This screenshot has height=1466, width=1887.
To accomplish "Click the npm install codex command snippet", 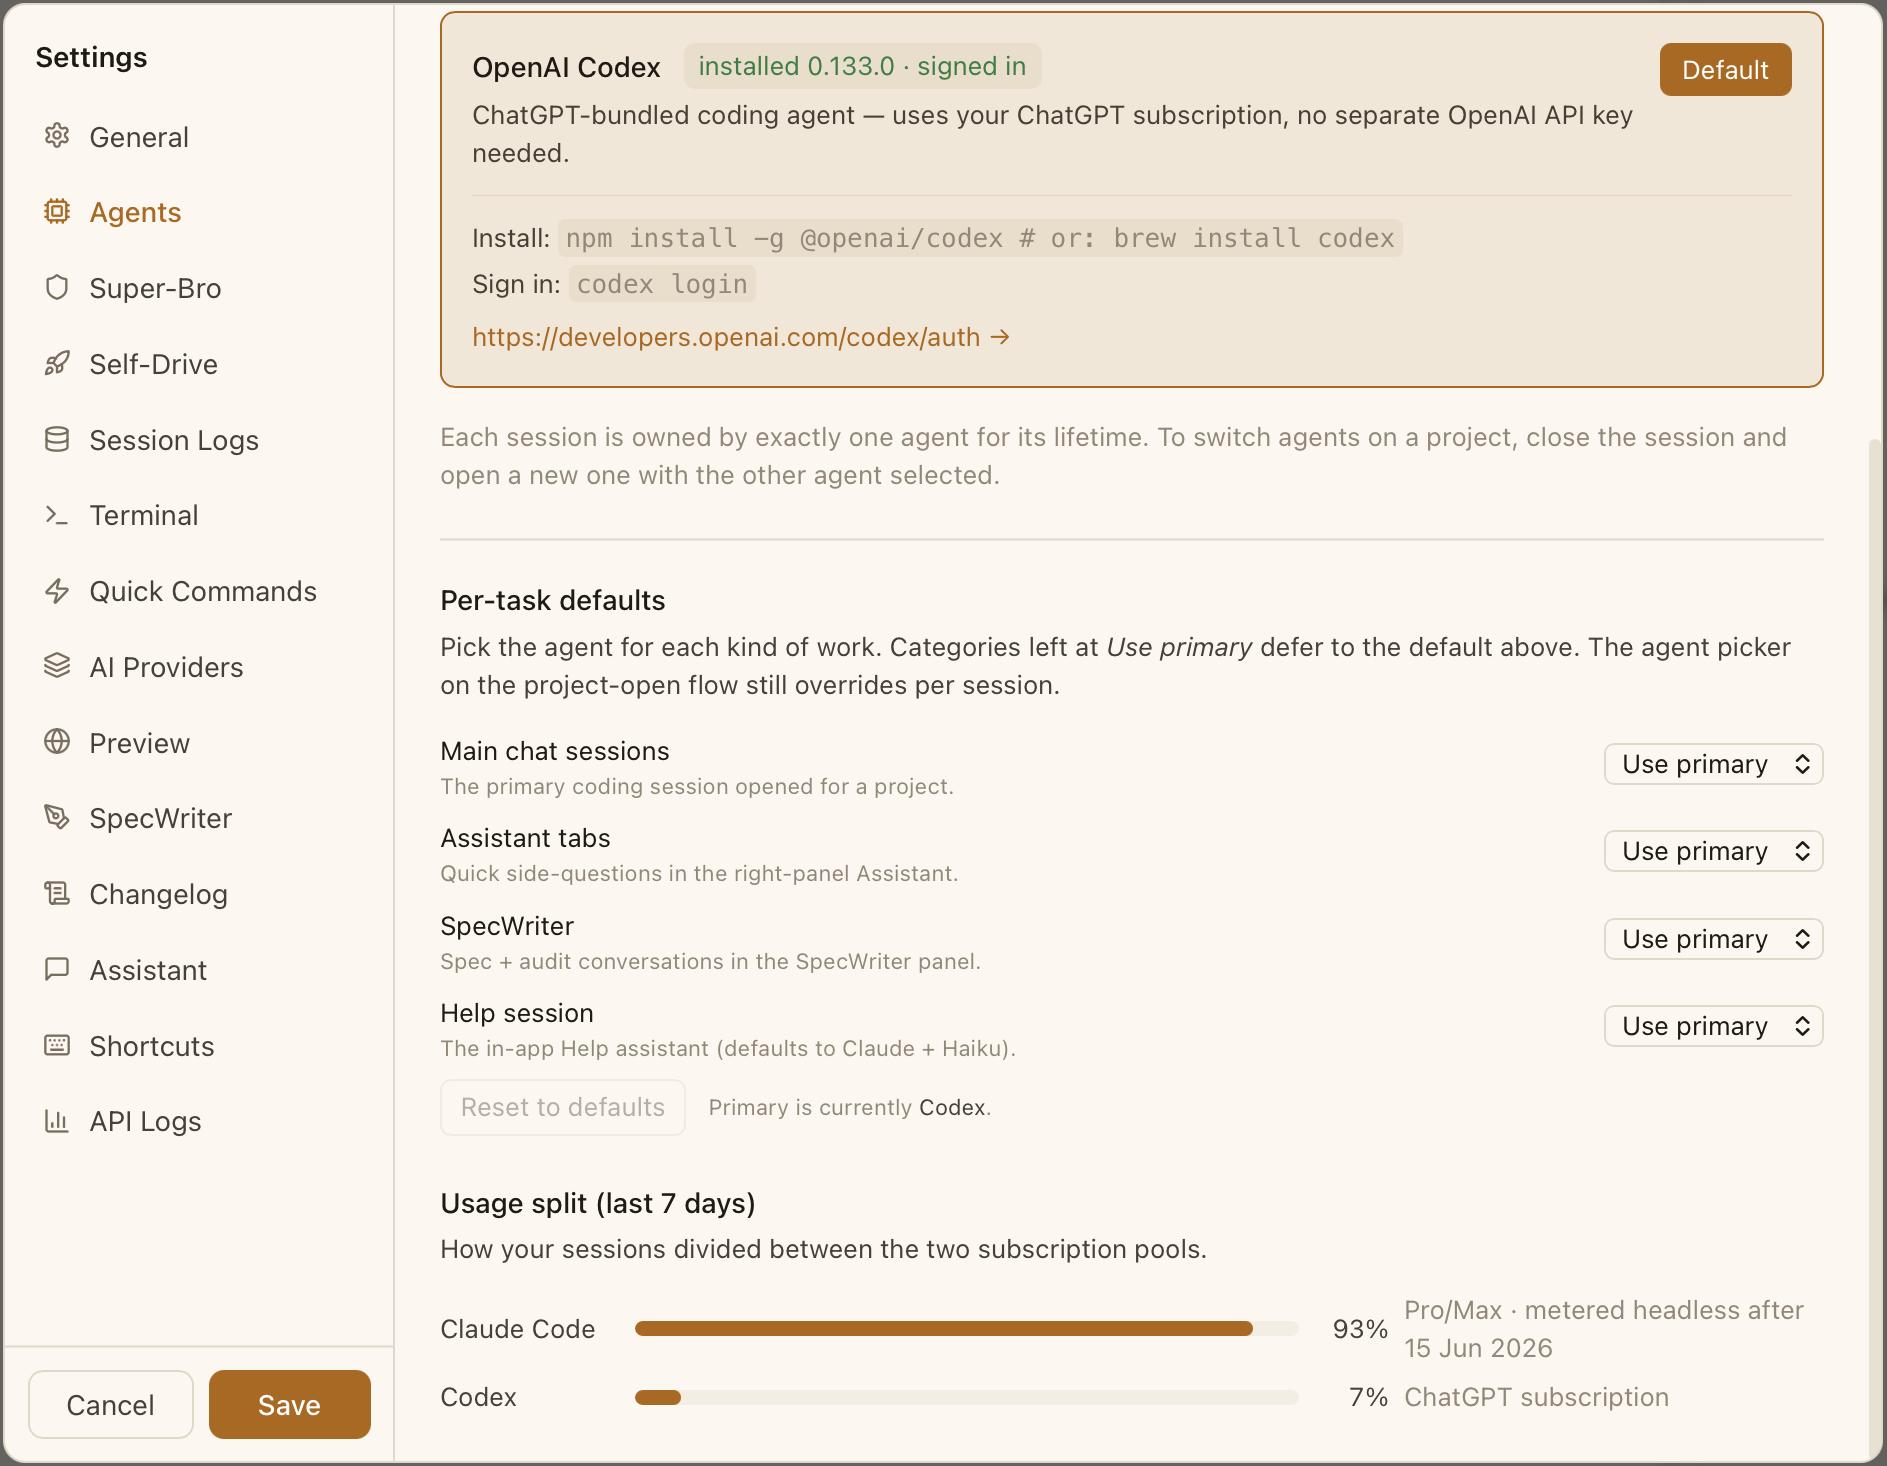I will point(980,238).
